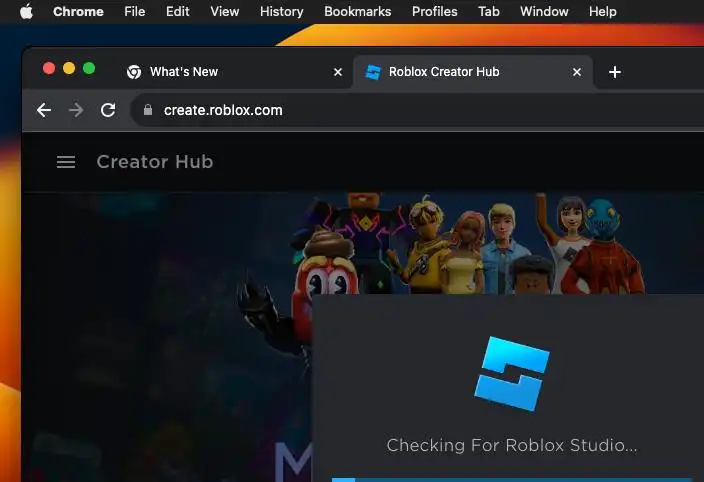Image resolution: width=704 pixels, height=482 pixels.
Task: Maximize the Chrome window with green button
Action: click(x=89, y=68)
